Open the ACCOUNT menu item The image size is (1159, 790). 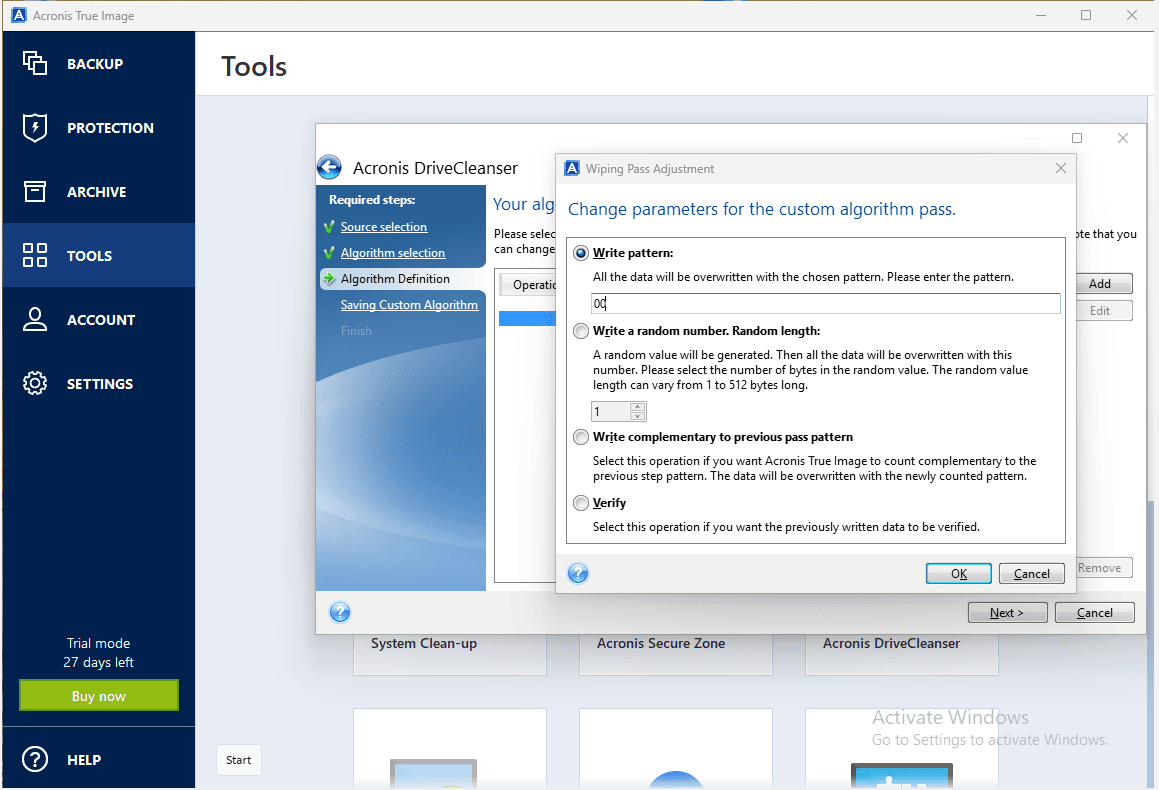(x=101, y=320)
